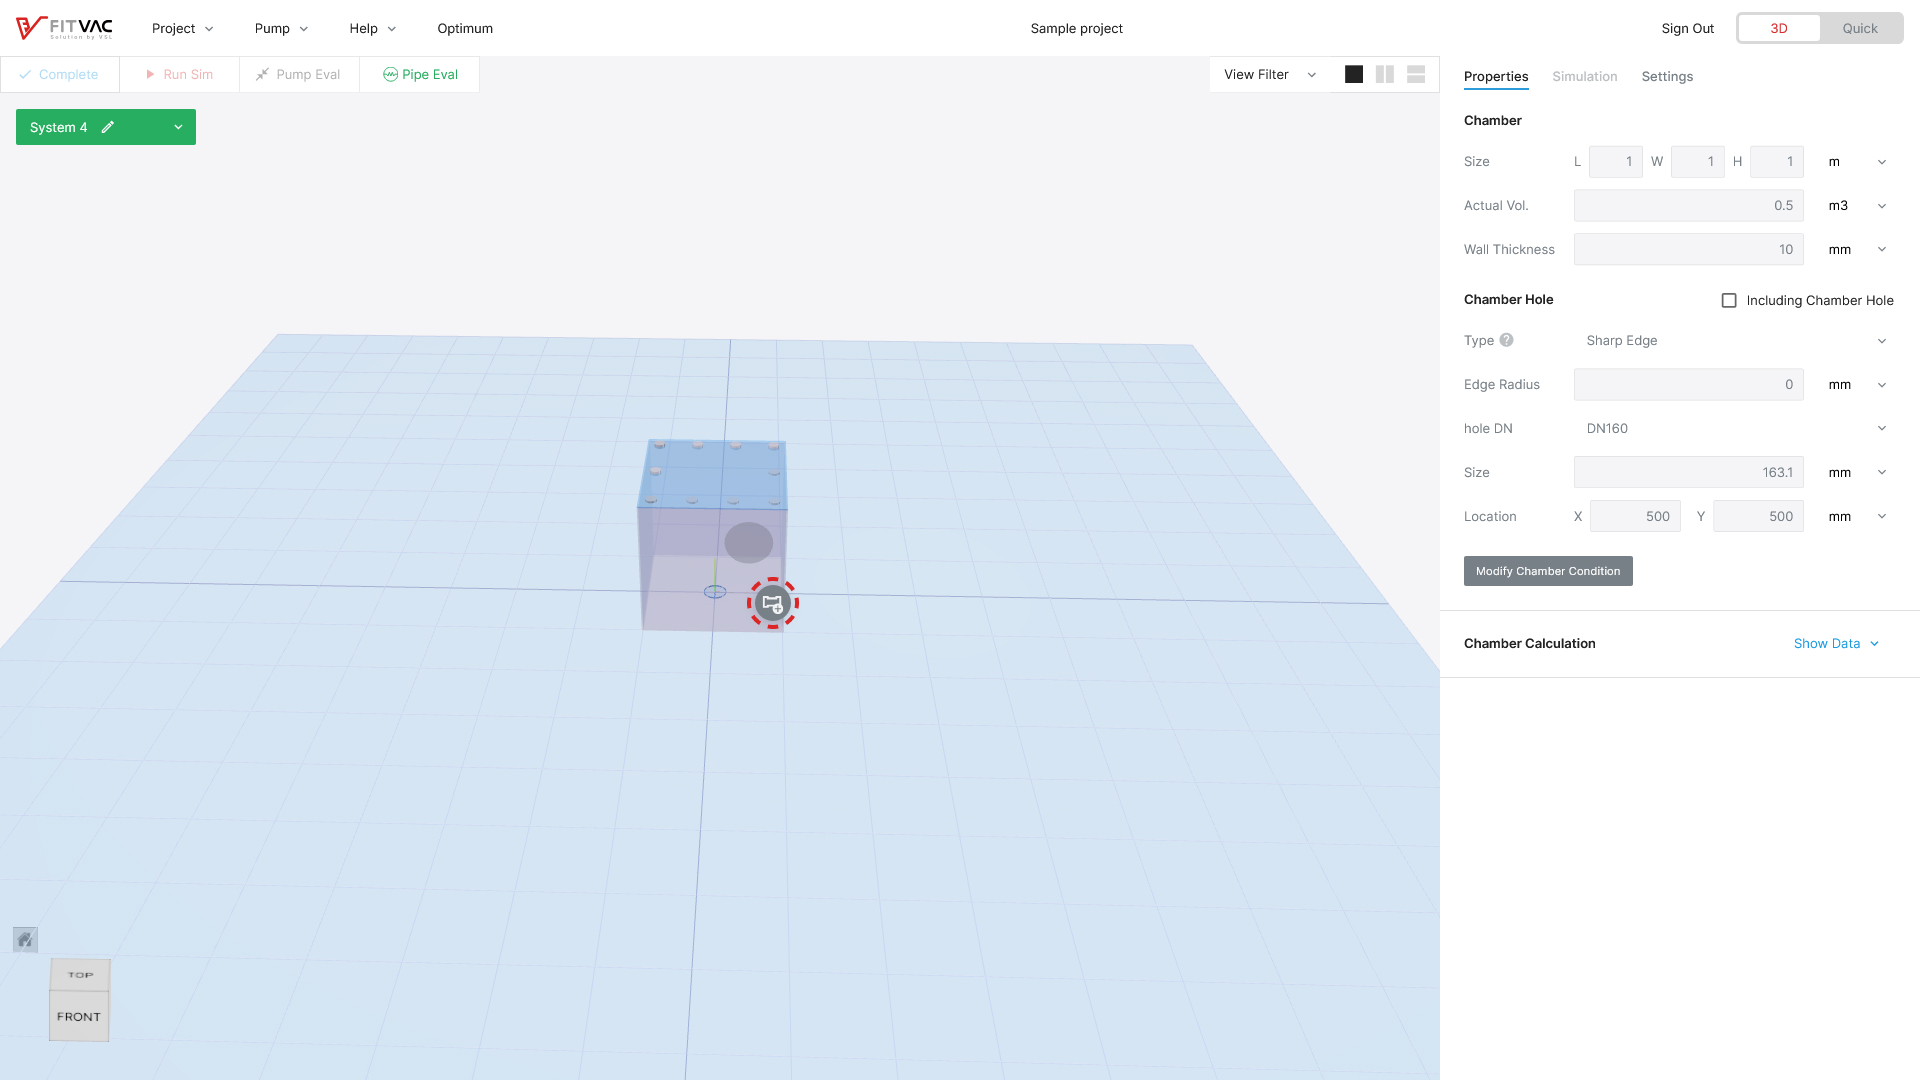Open Edge Radius unit dropdown
1920x1080 pixels.
point(1856,384)
